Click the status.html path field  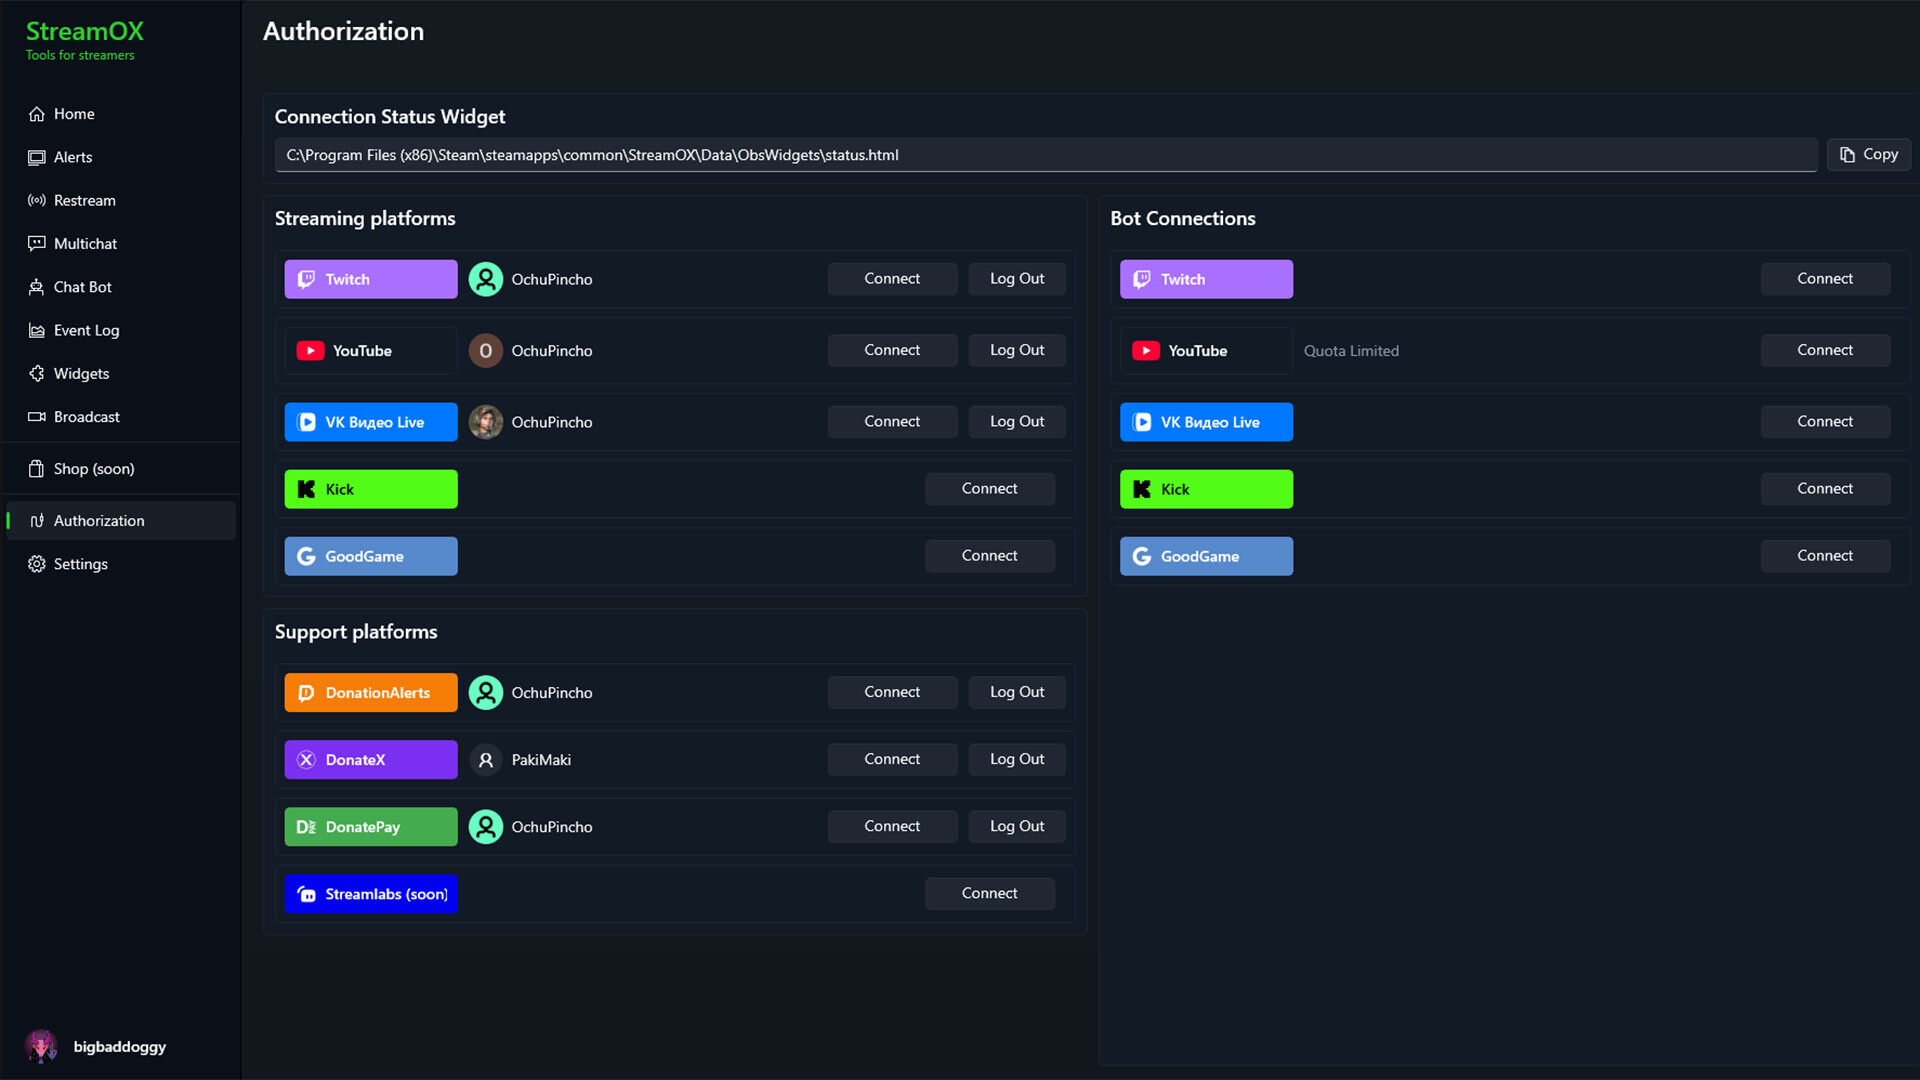[x=1046, y=155]
